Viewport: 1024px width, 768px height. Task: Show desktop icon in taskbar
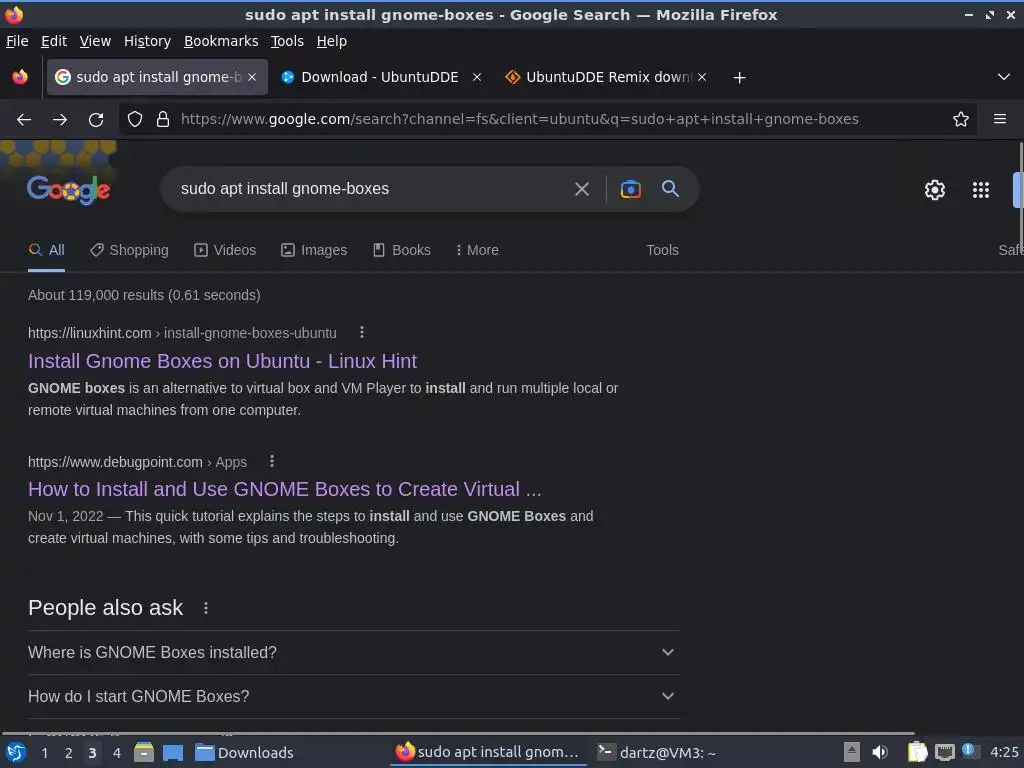[x=173, y=753]
